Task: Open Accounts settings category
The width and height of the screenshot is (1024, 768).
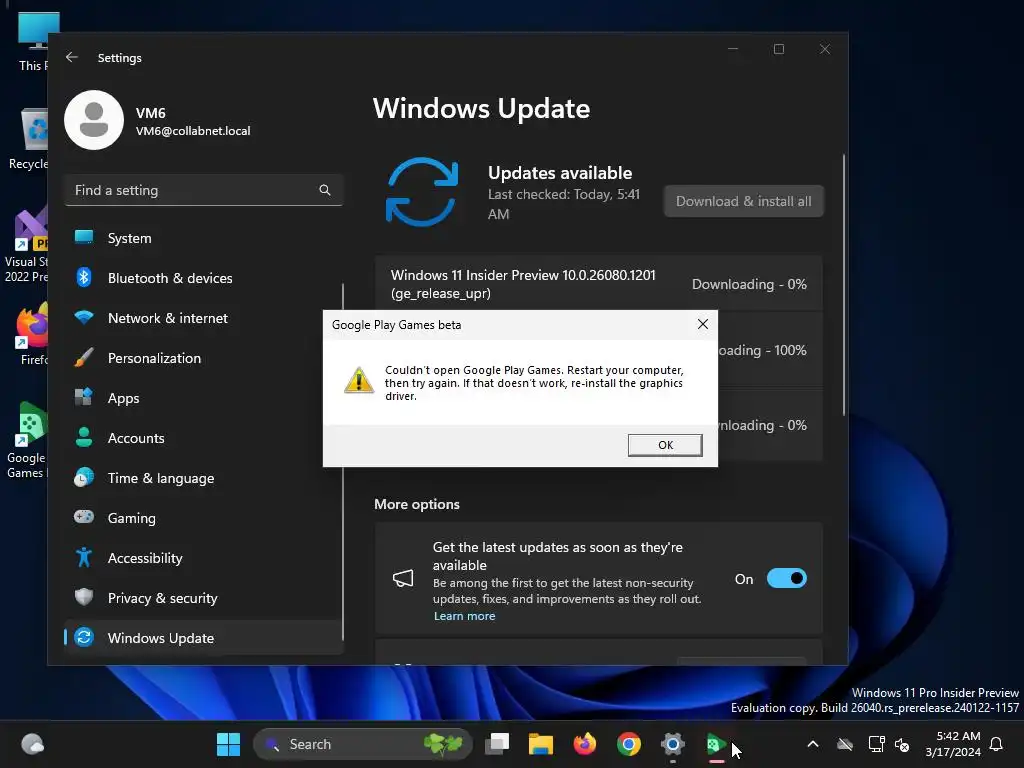Action: click(204, 438)
